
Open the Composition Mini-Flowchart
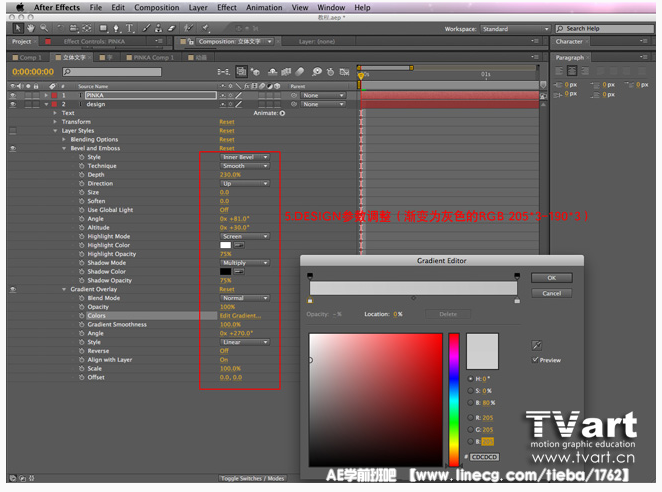pyautogui.click(x=223, y=72)
